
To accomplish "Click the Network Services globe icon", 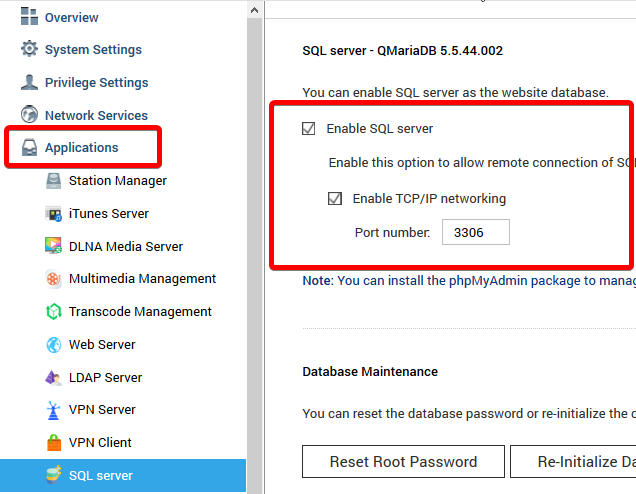I will tap(29, 114).
